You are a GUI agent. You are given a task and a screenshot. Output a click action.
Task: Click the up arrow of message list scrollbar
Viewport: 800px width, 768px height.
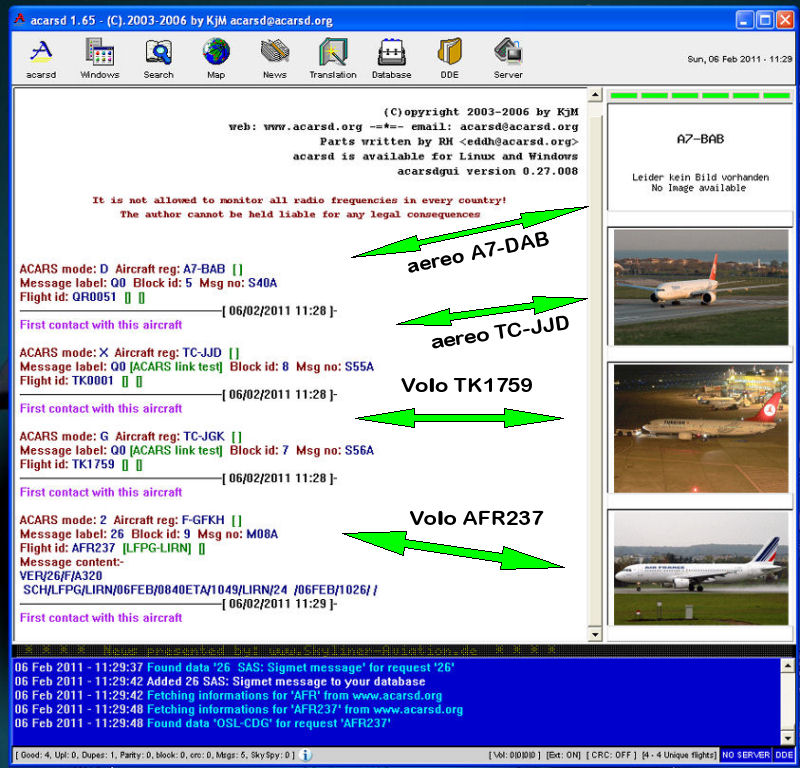coord(595,95)
